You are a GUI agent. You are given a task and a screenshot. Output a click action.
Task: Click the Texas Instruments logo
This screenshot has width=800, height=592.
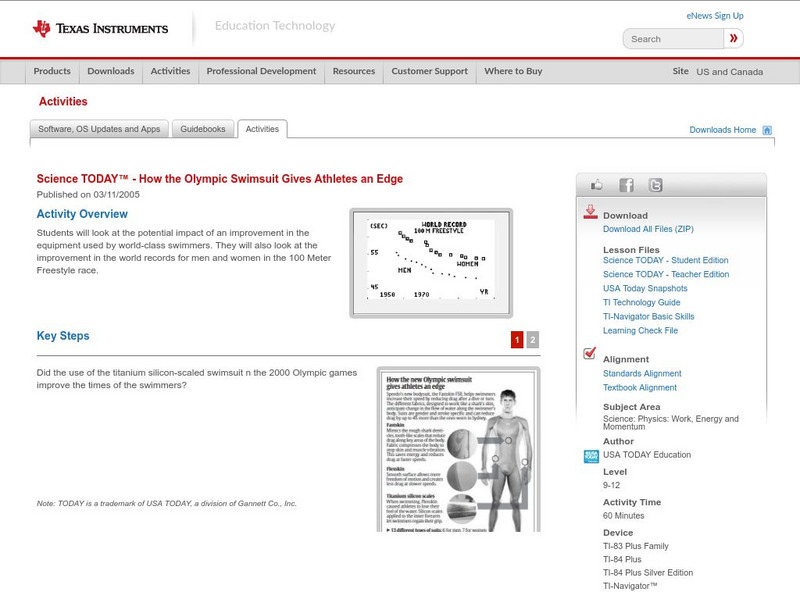100,29
